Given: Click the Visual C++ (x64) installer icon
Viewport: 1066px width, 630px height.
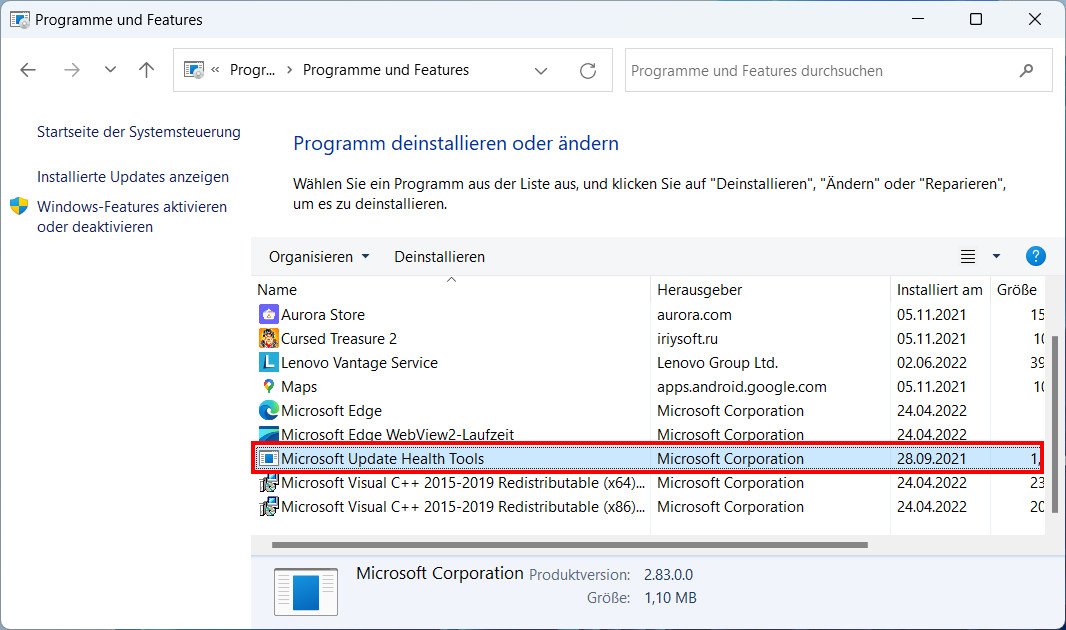Looking at the screenshot, I should (x=269, y=483).
